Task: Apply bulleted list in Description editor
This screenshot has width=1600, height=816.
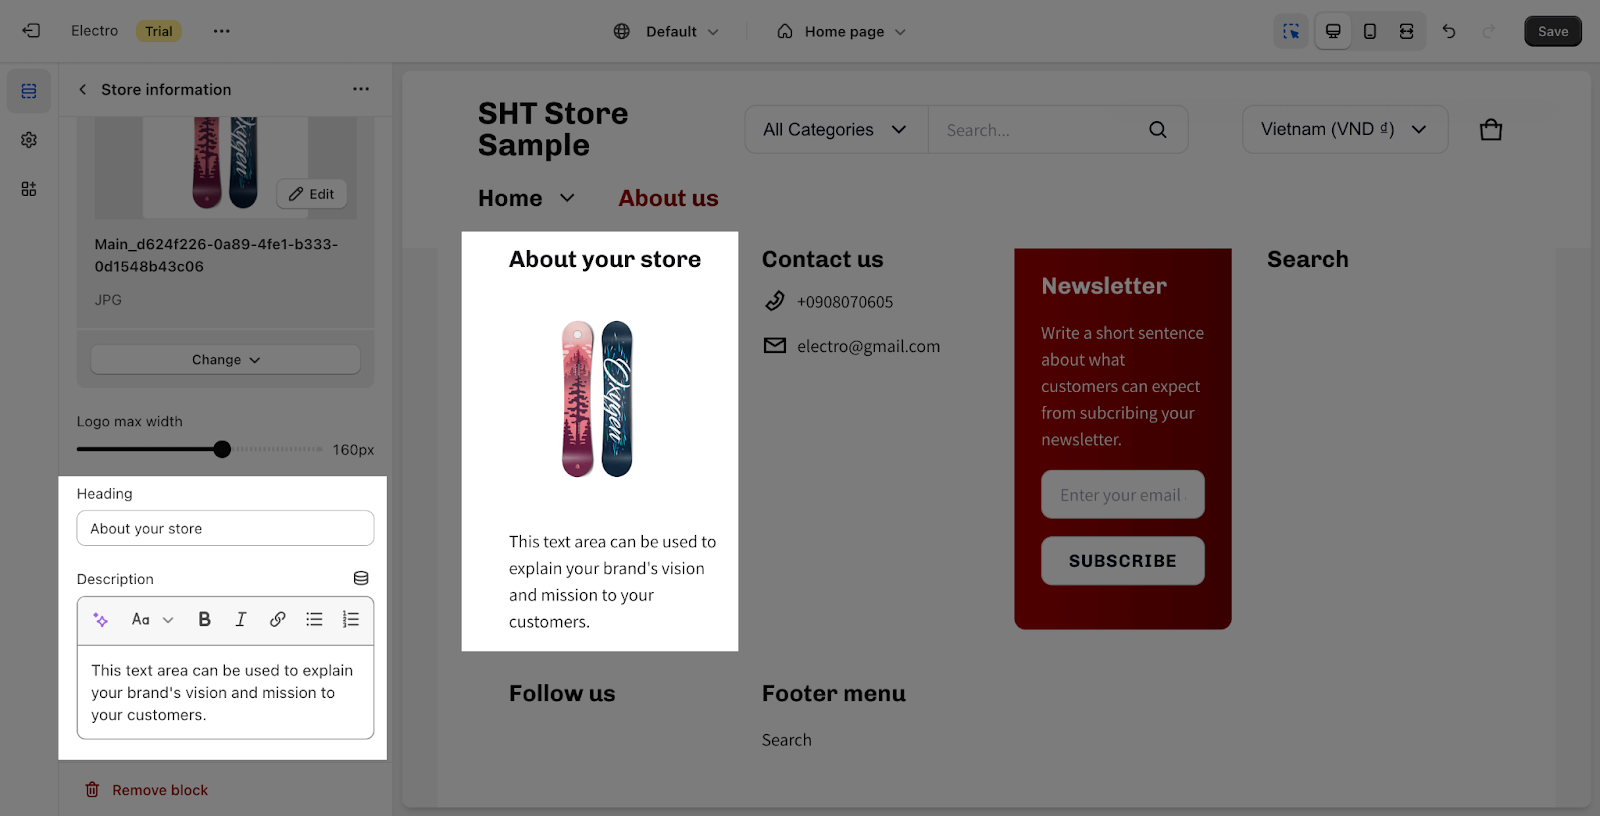Action: 314,620
